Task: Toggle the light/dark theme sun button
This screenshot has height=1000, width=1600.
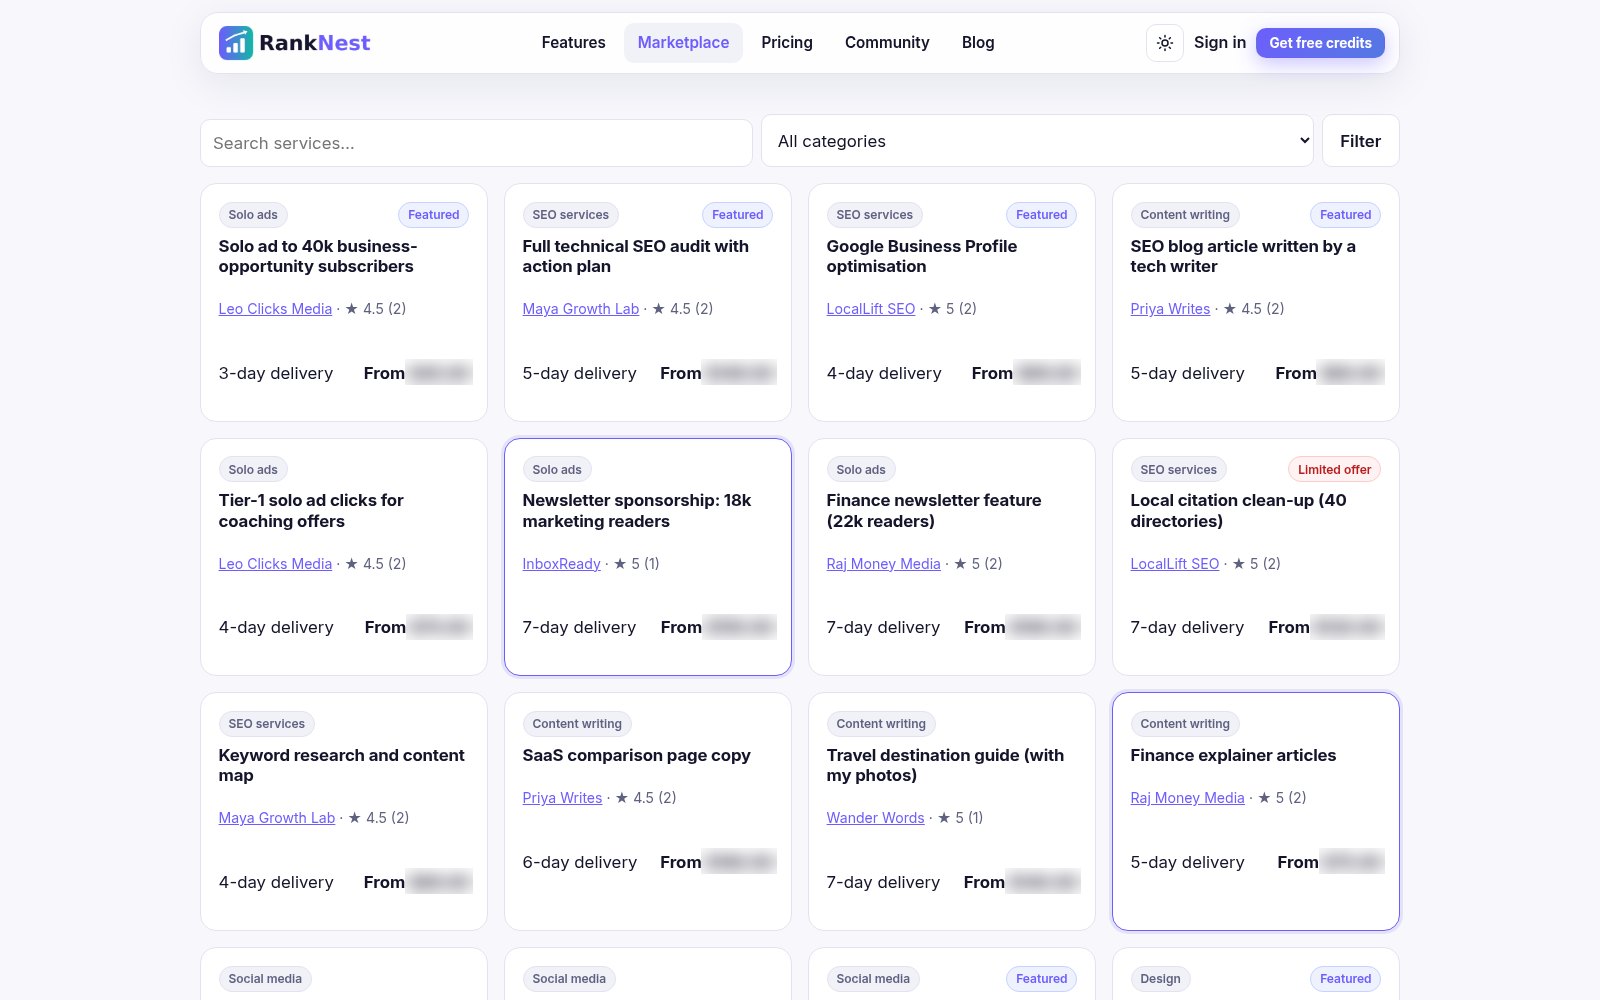Action: [1165, 43]
